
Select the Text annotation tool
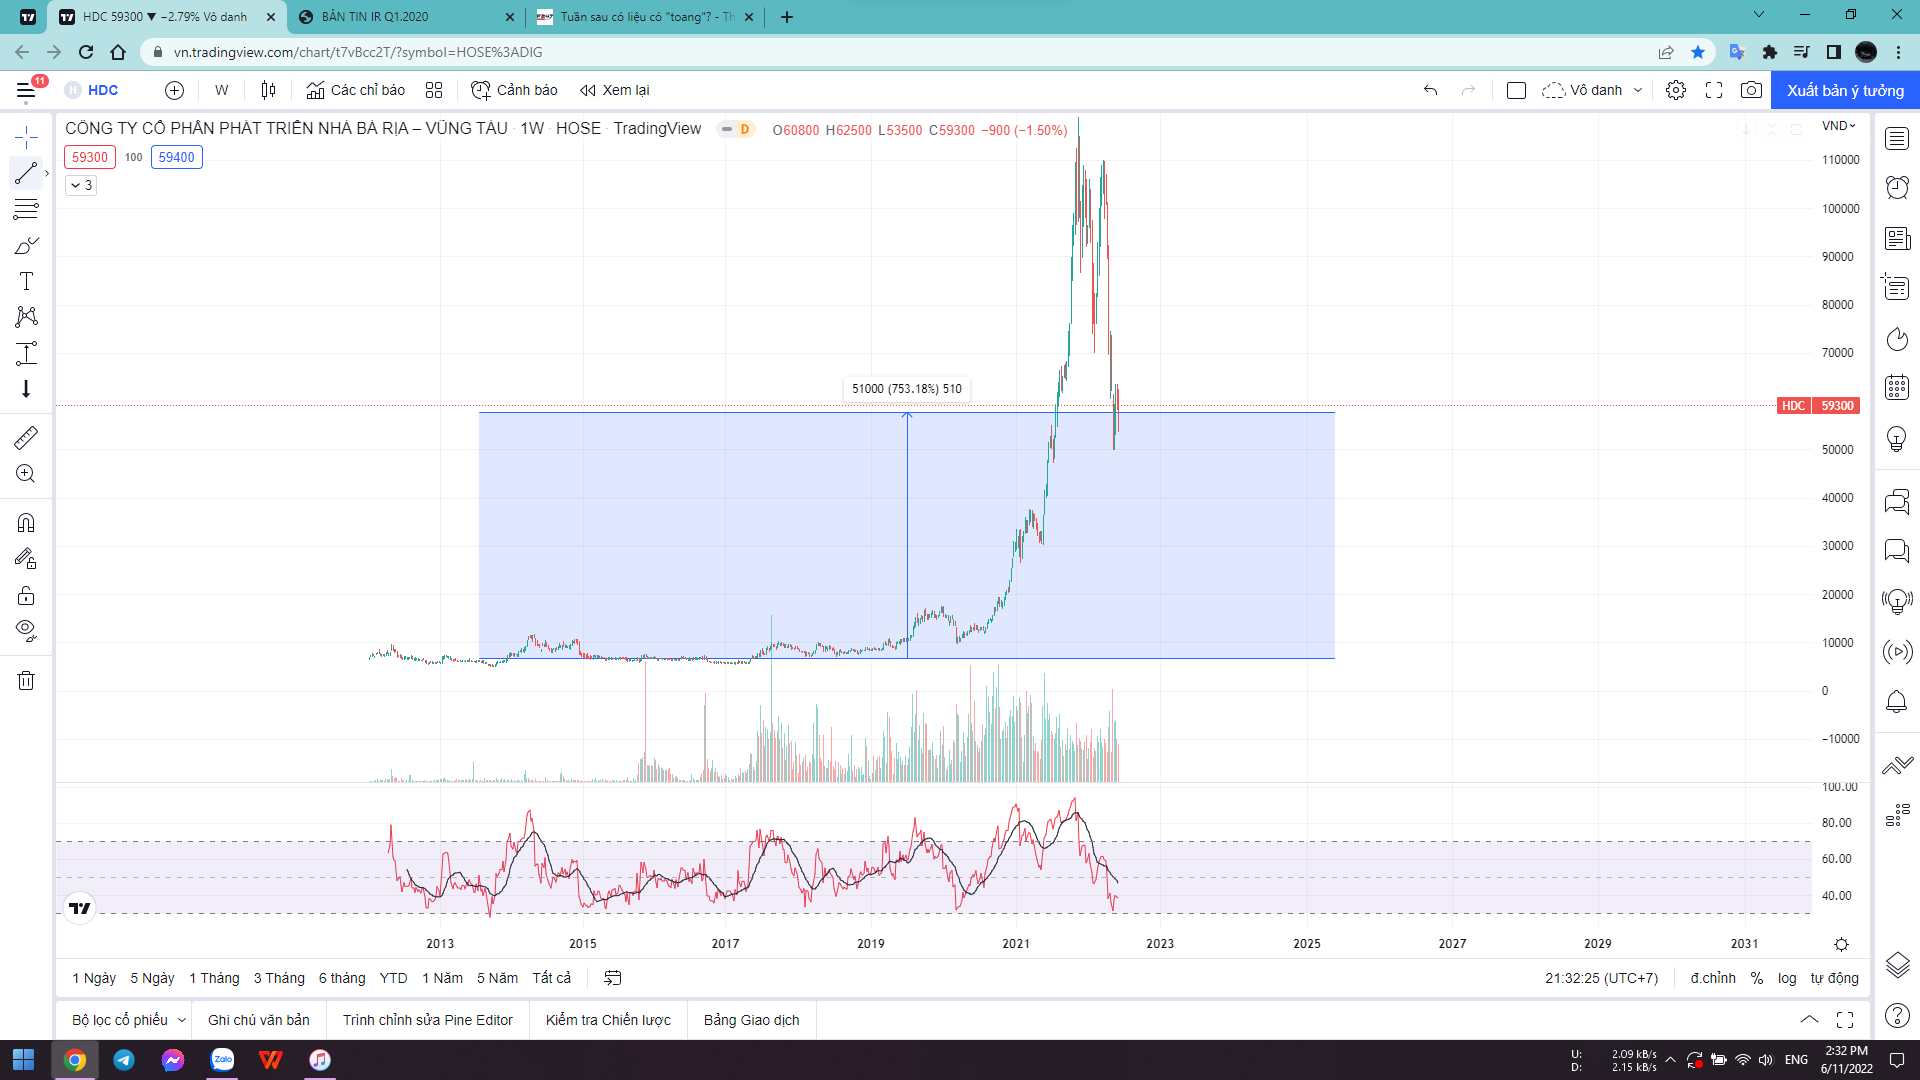tap(26, 281)
